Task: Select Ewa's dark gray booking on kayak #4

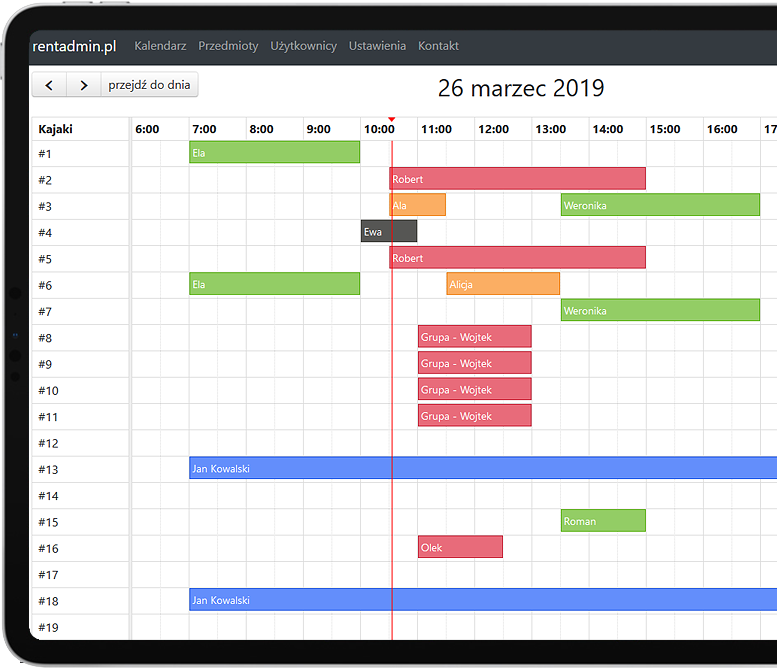Action: pos(388,232)
